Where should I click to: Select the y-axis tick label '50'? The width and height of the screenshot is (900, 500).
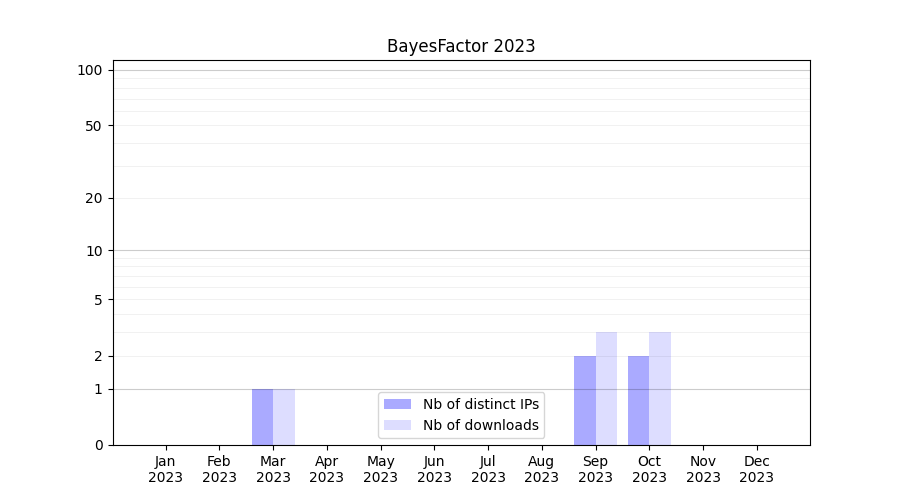(x=94, y=126)
